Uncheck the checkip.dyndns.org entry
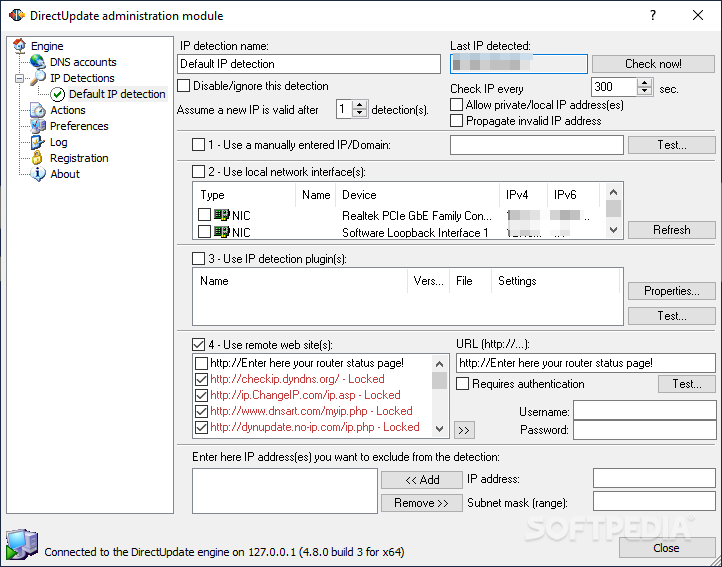Image resolution: width=722 pixels, height=567 pixels. (201, 379)
